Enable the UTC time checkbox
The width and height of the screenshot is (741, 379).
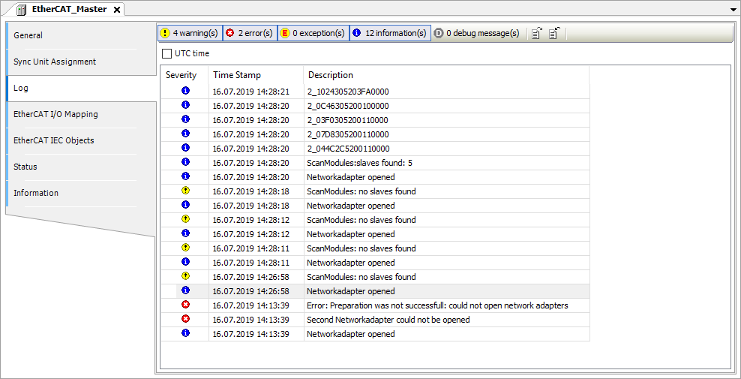pos(167,53)
